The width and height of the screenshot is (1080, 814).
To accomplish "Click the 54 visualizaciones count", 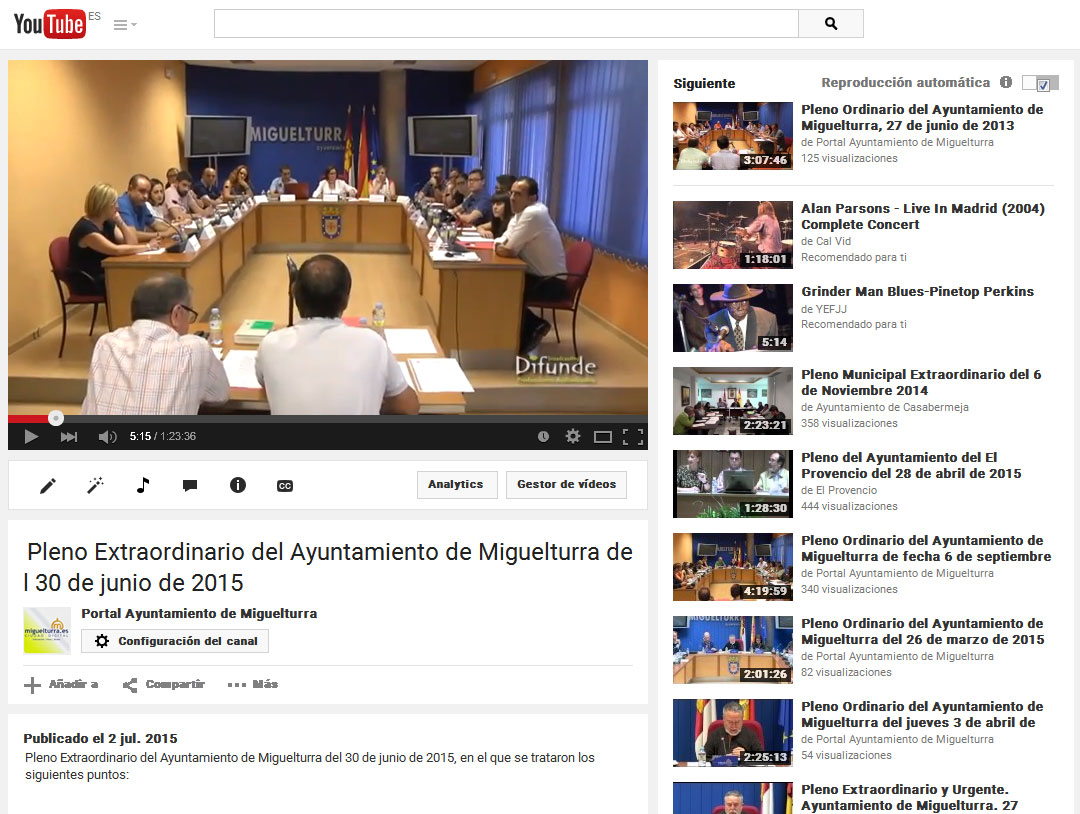I will point(847,755).
